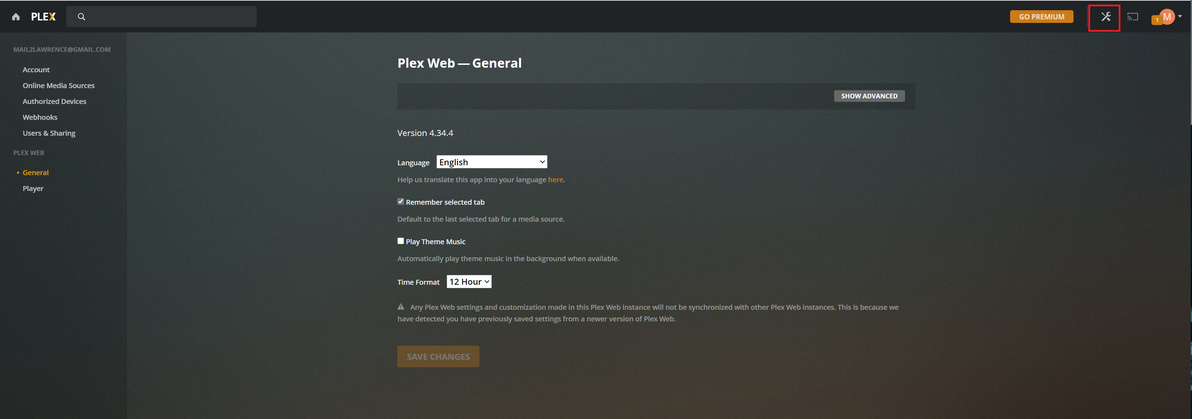Click the Go Premium button
This screenshot has width=1192, height=419.
click(x=1041, y=17)
